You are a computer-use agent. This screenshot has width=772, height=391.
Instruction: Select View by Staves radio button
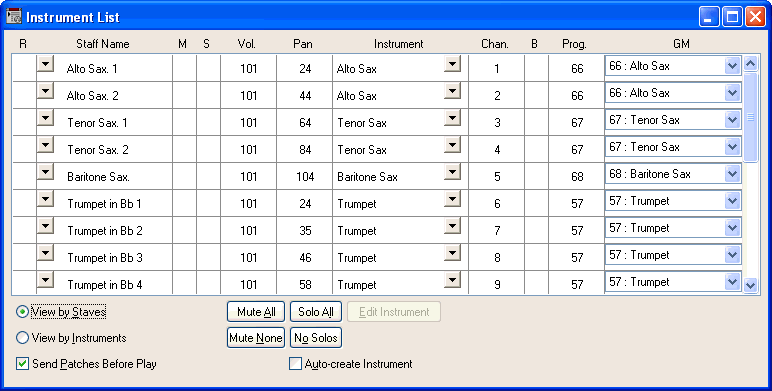point(22,312)
